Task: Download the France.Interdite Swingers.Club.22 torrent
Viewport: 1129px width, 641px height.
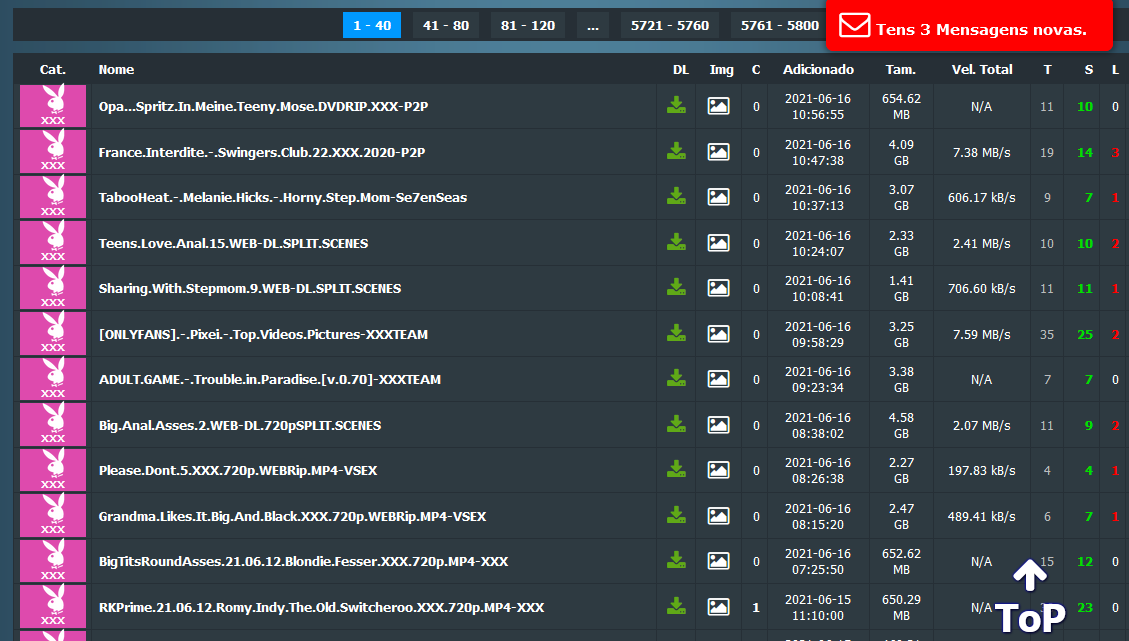Action: point(676,151)
